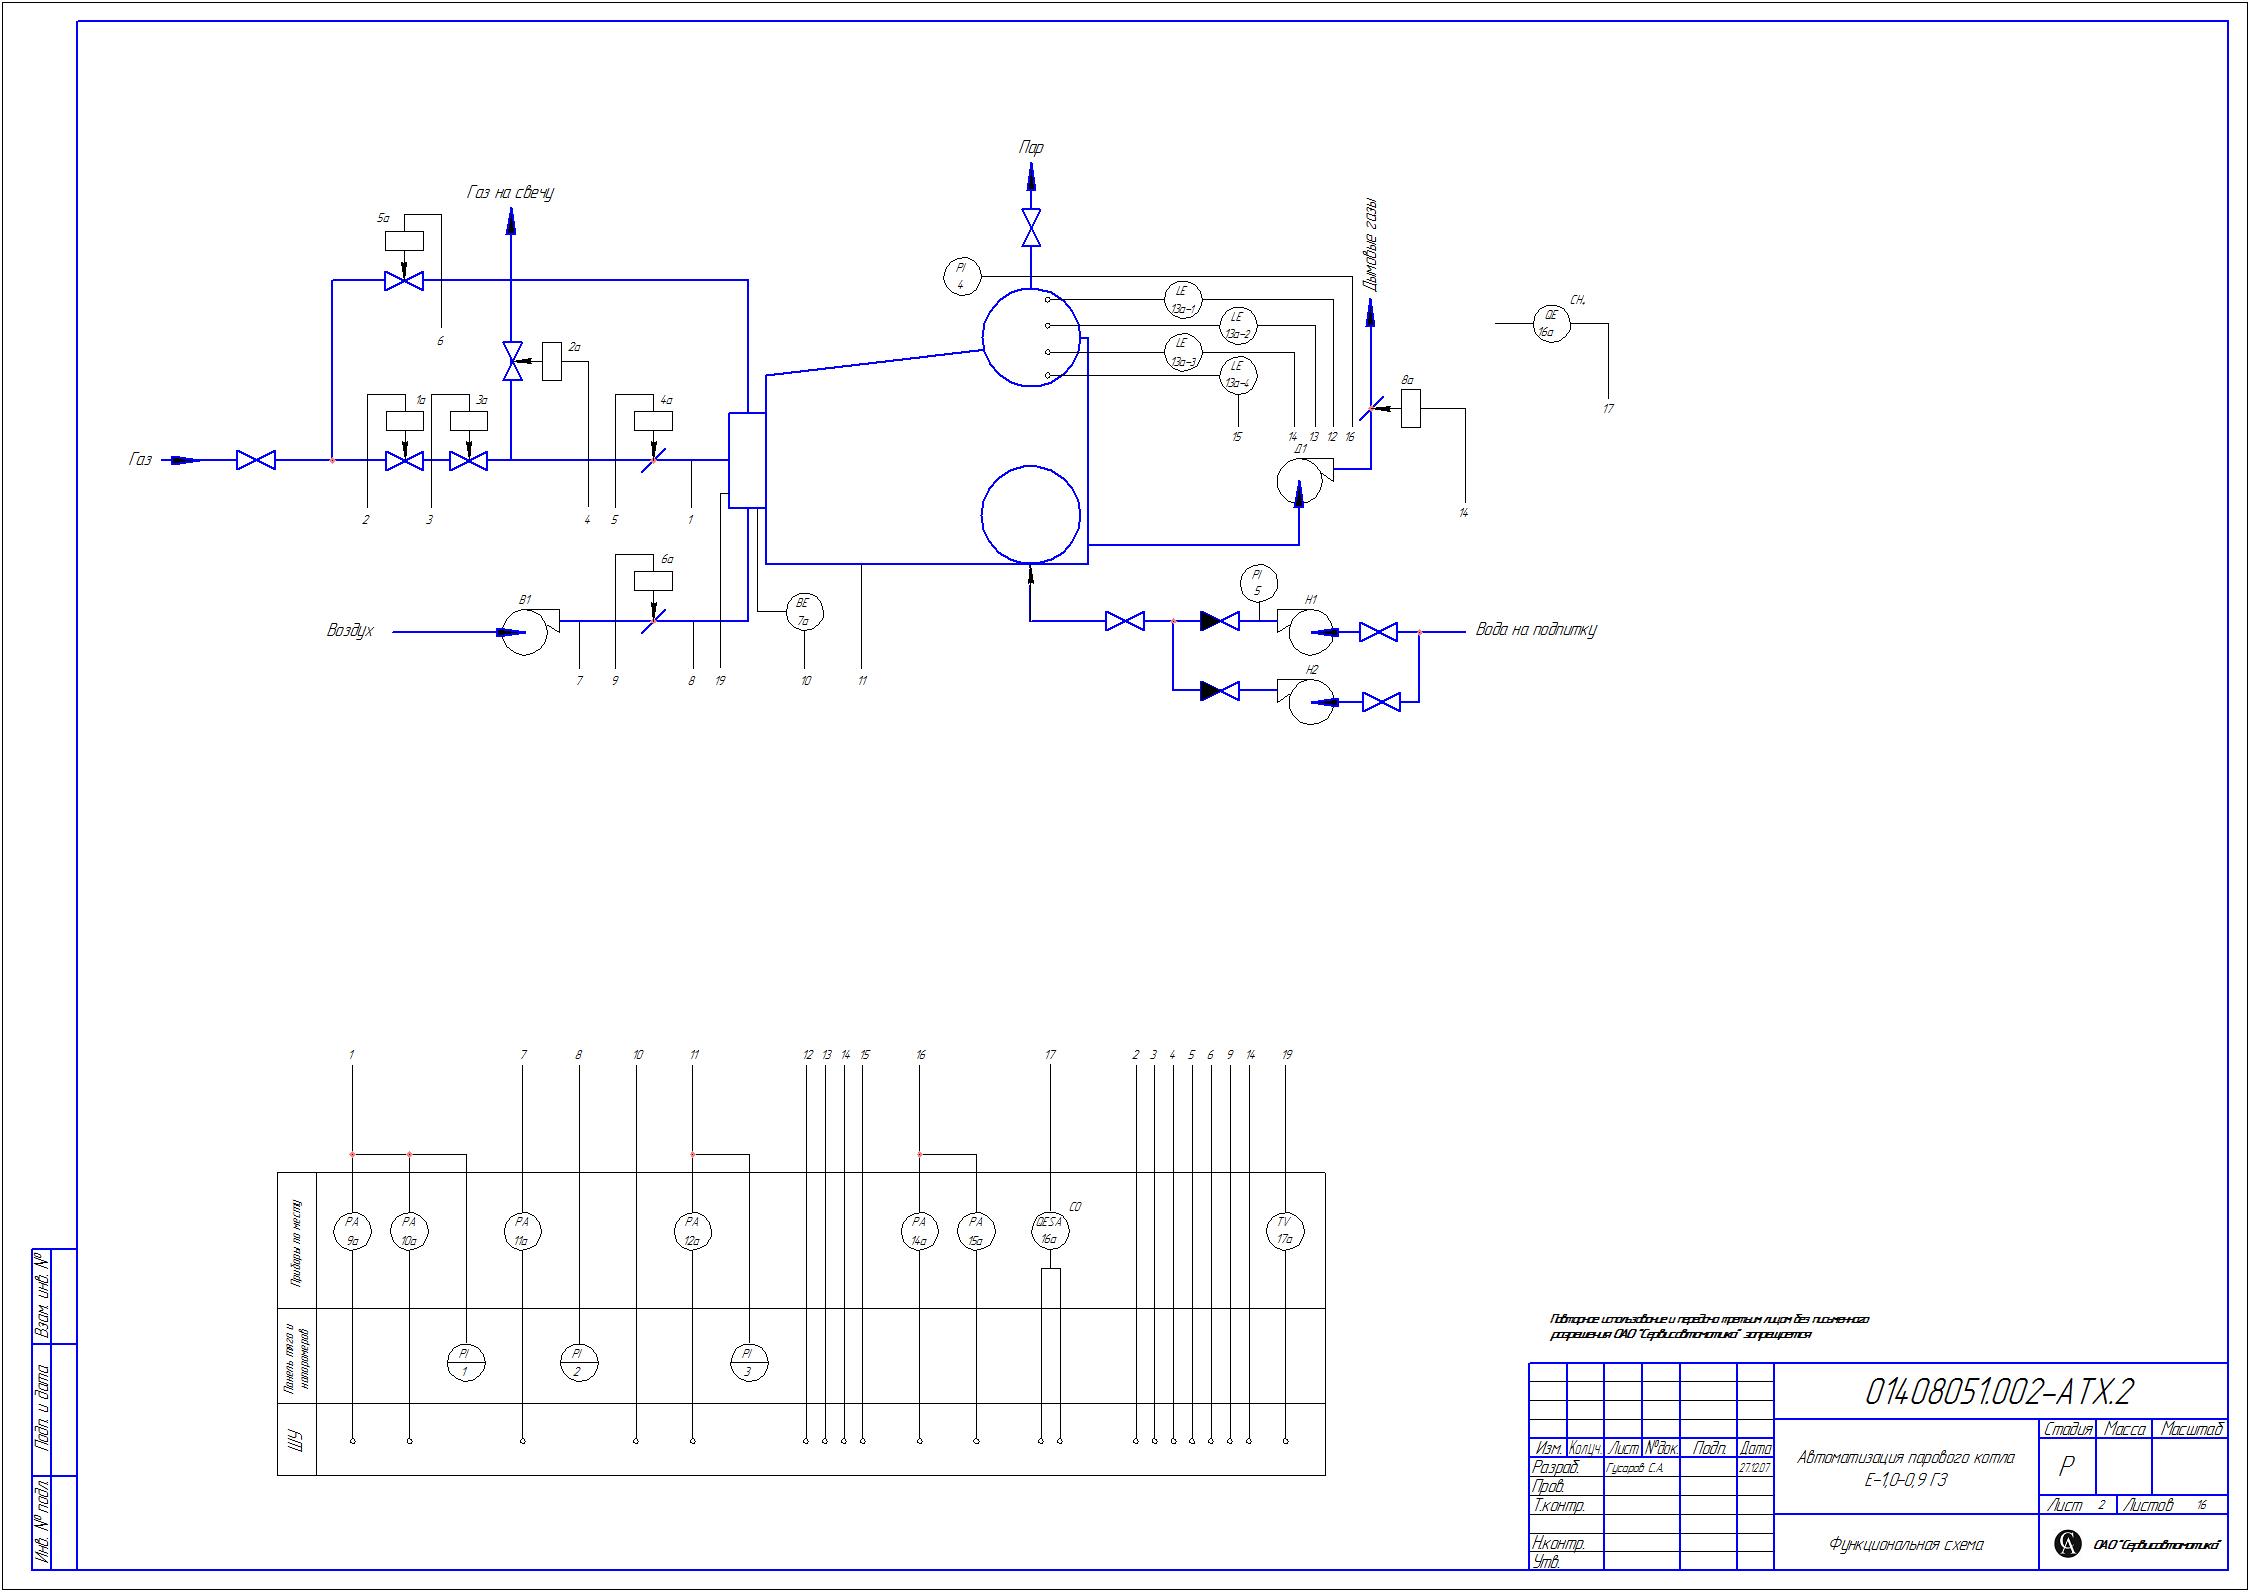This screenshot has width=2249, height=1592.
Task: Click developer name 'Гусаров С.А.'
Action: click(x=1634, y=1468)
